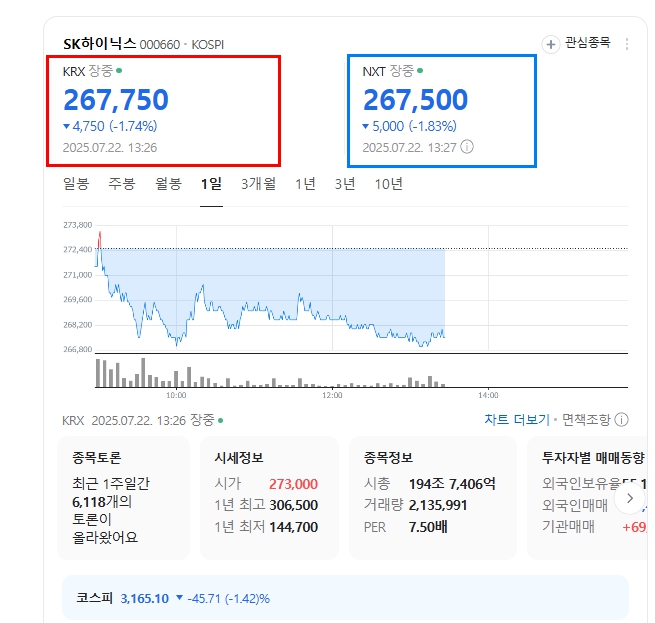
Task: Click the info icon next to 면책조항
Action: click(621, 420)
